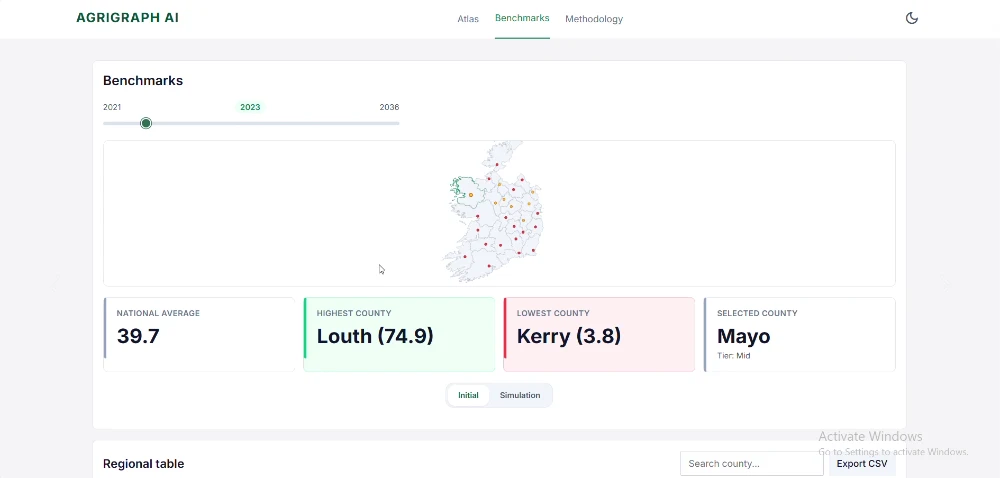Toggle dark mode with the moon icon

(x=911, y=18)
